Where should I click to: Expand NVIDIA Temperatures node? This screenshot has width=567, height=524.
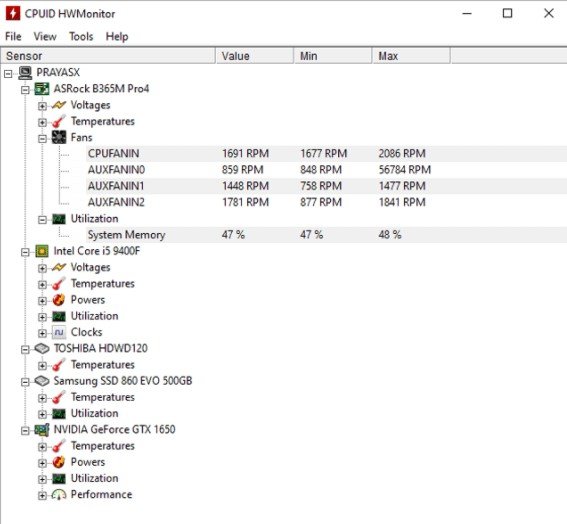pyautogui.click(x=42, y=447)
